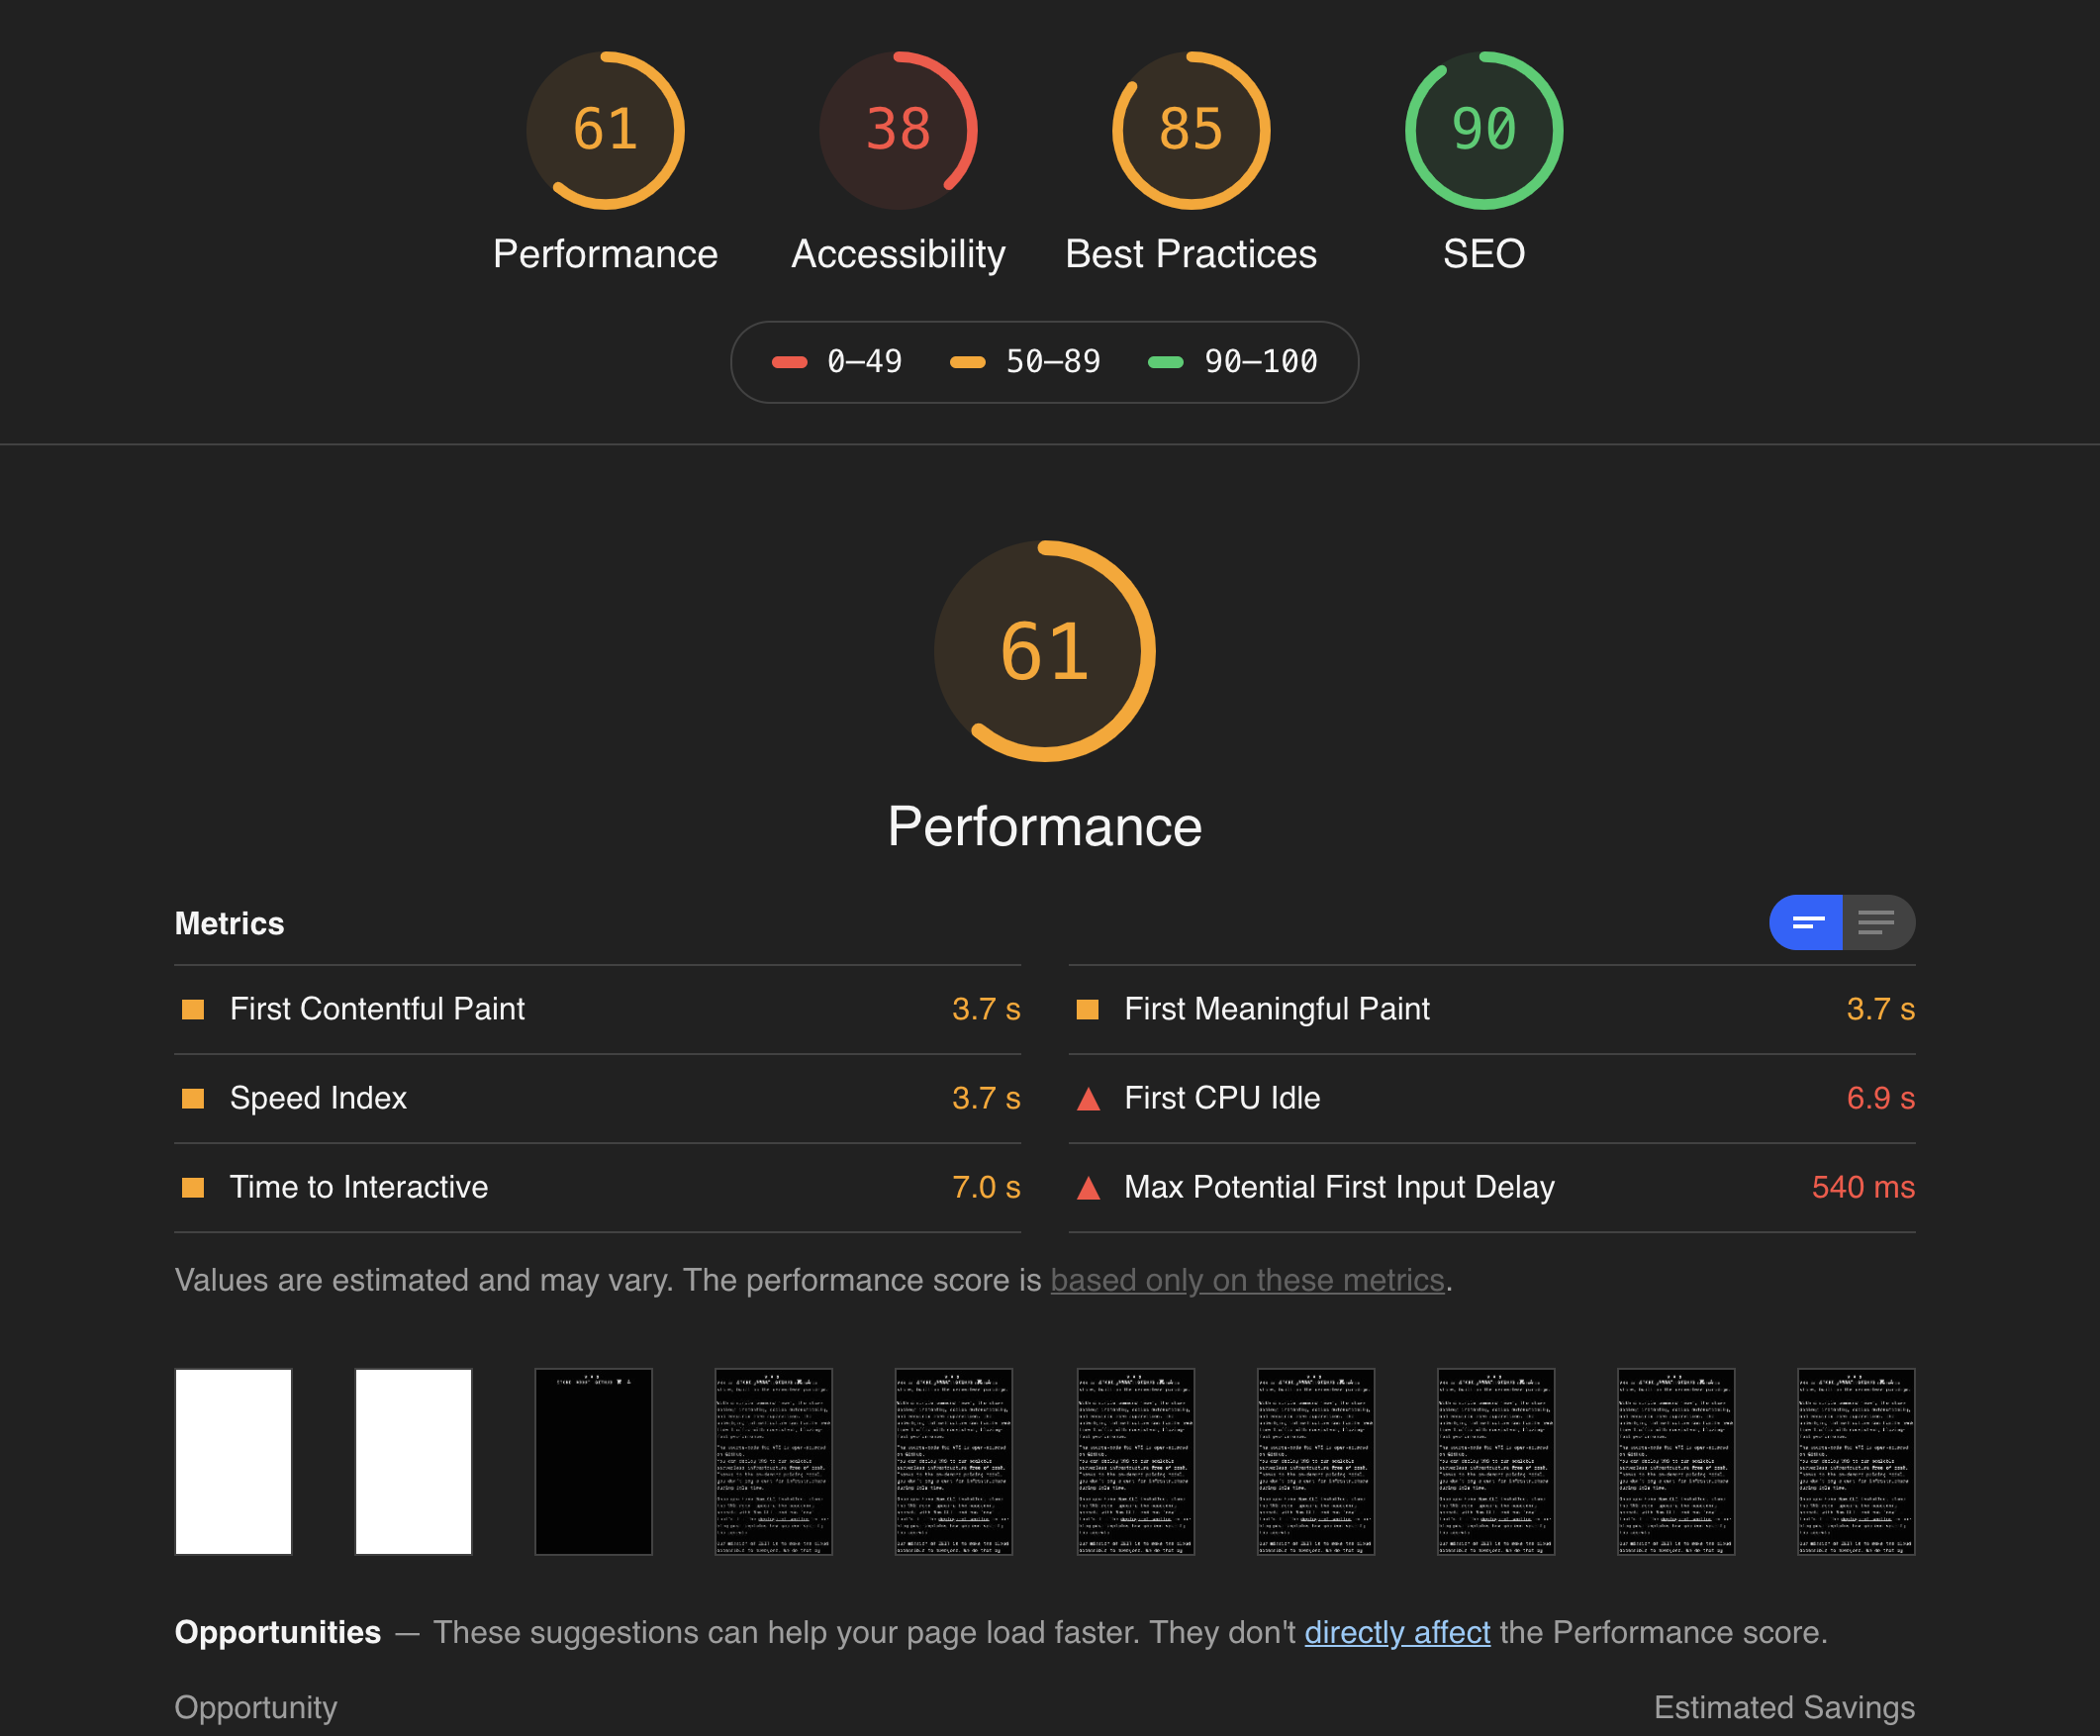Click the green 90–100 legend indicator
Image resolution: width=2100 pixels, height=1736 pixels.
pos(1166,361)
